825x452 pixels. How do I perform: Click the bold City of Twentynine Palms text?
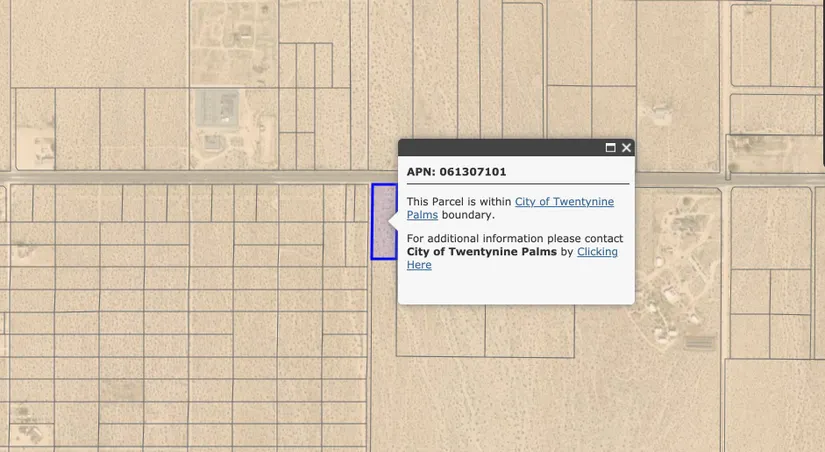482,252
